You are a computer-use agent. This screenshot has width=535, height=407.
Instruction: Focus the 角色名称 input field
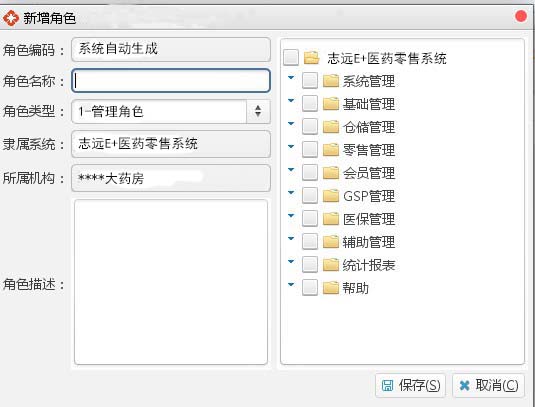[x=171, y=81]
